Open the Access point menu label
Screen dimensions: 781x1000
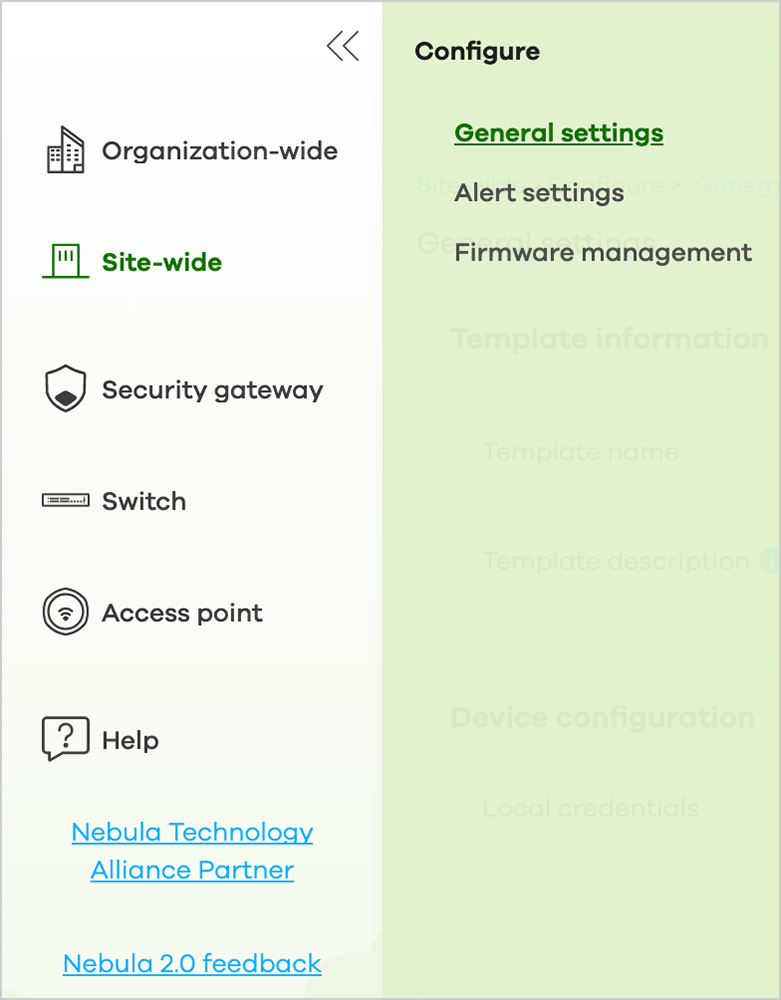point(182,613)
